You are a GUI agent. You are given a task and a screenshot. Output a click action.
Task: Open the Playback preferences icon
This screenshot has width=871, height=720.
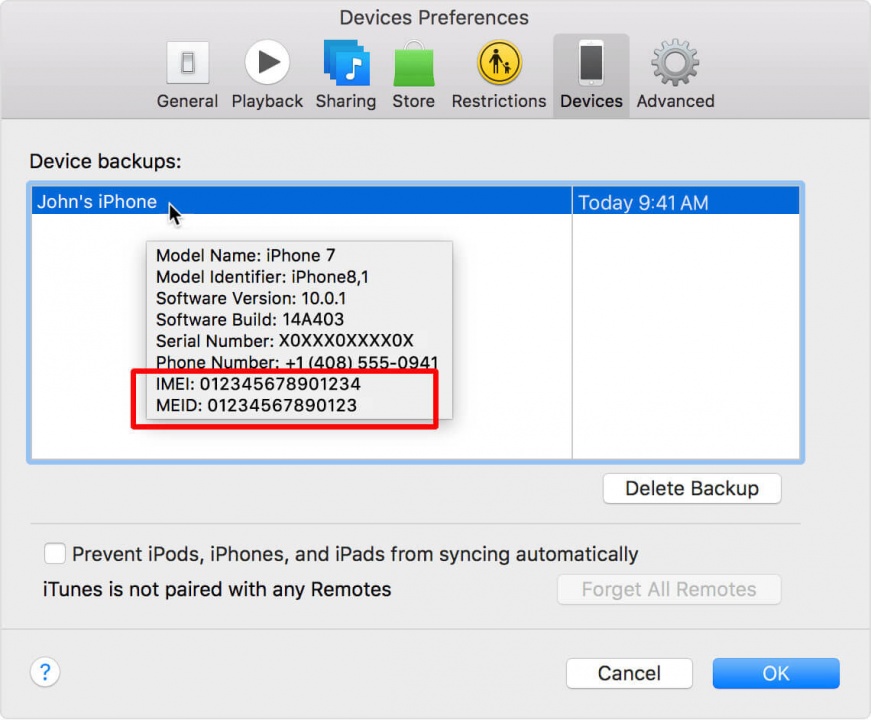click(x=267, y=62)
